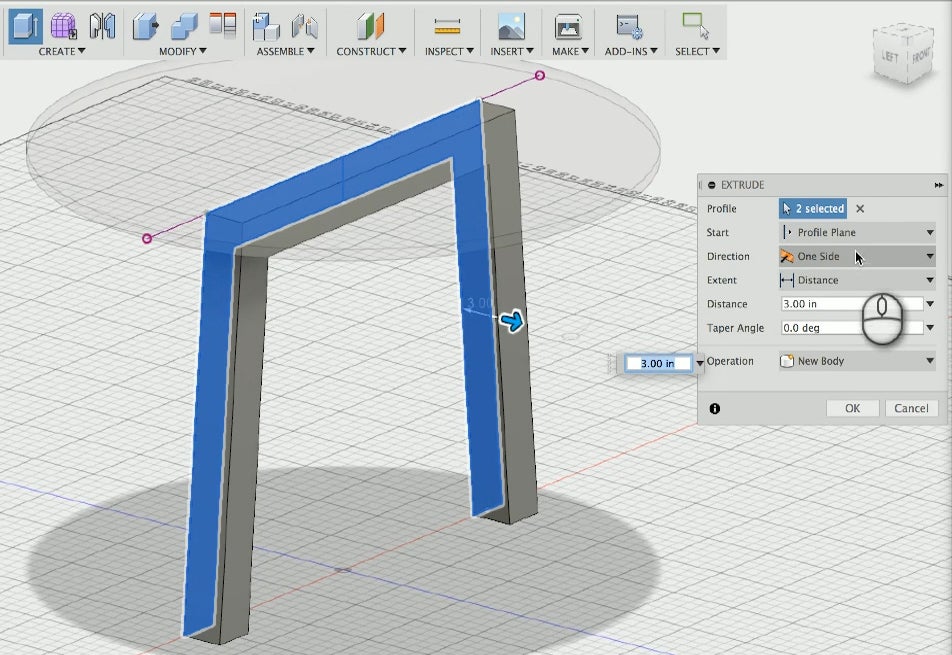Viewport: 952px width, 655px height.
Task: Click the EXTRUDE dialog title text
Action: click(742, 185)
